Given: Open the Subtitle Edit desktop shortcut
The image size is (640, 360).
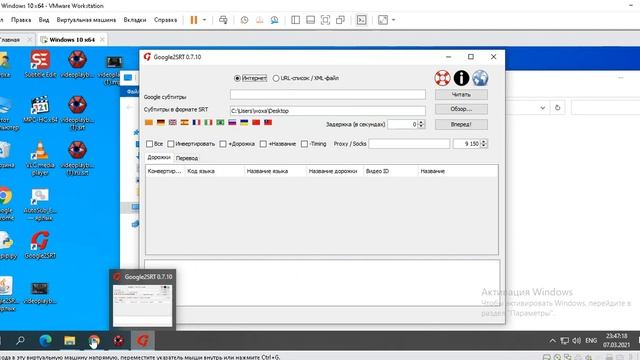Looking at the screenshot, I should 40,64.
